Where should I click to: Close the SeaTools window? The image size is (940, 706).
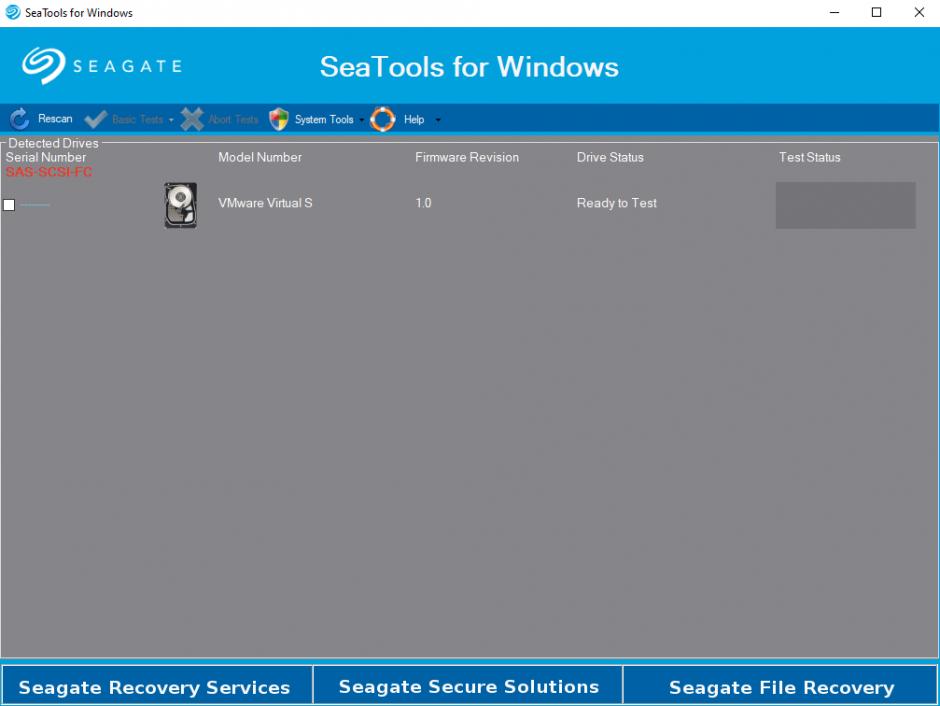pos(919,13)
